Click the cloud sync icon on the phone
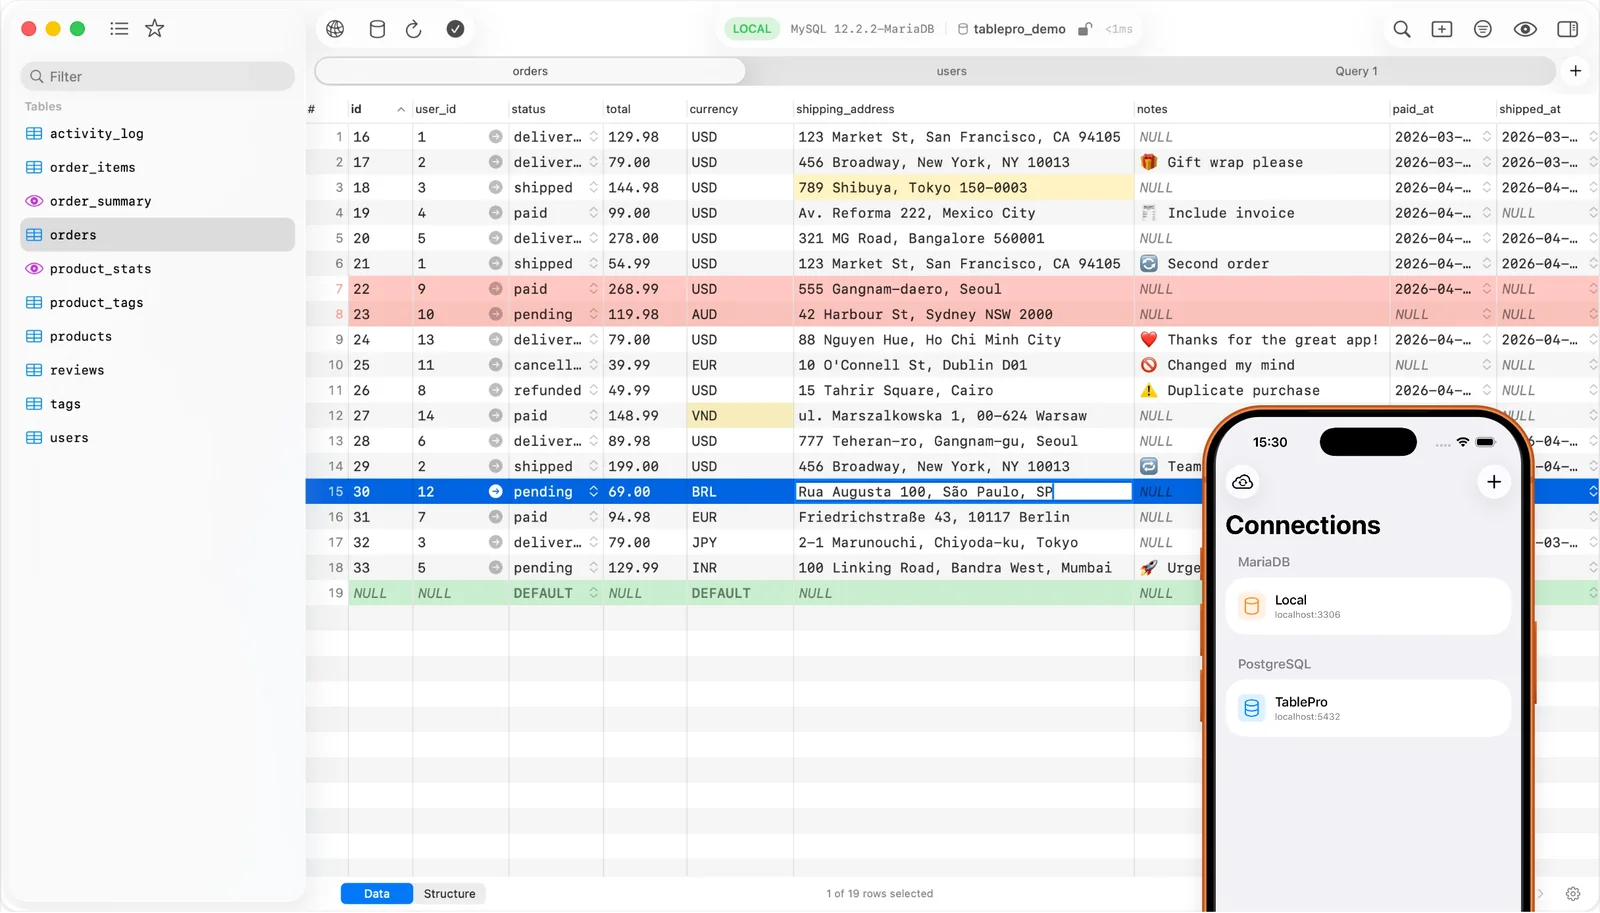This screenshot has height=913, width=1600. click(1243, 482)
